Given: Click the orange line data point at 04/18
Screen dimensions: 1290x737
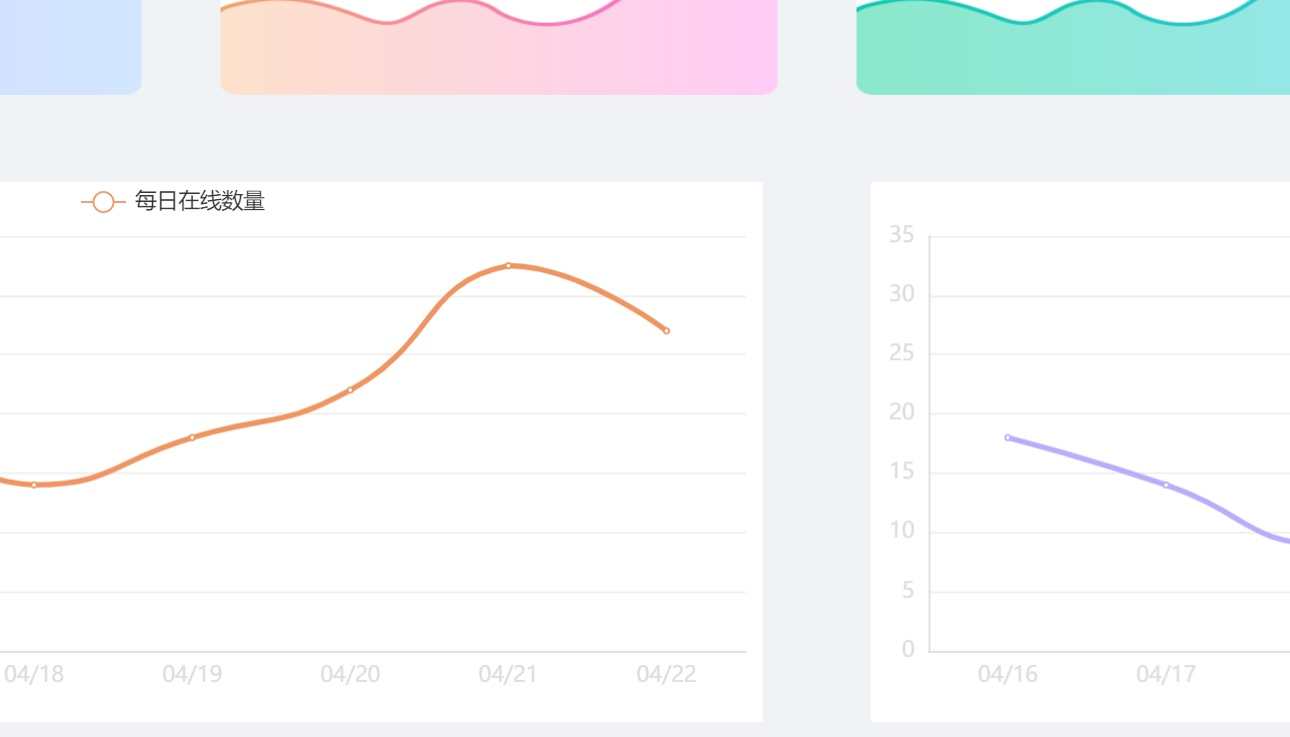Looking at the screenshot, I should [34, 485].
